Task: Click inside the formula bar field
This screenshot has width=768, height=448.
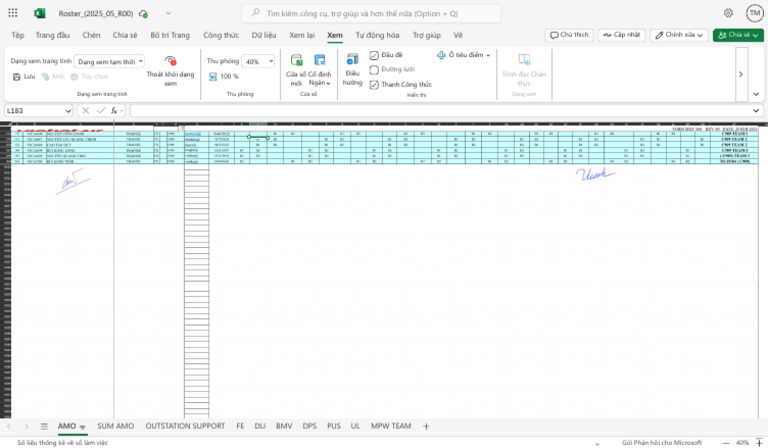Action: [x=439, y=111]
